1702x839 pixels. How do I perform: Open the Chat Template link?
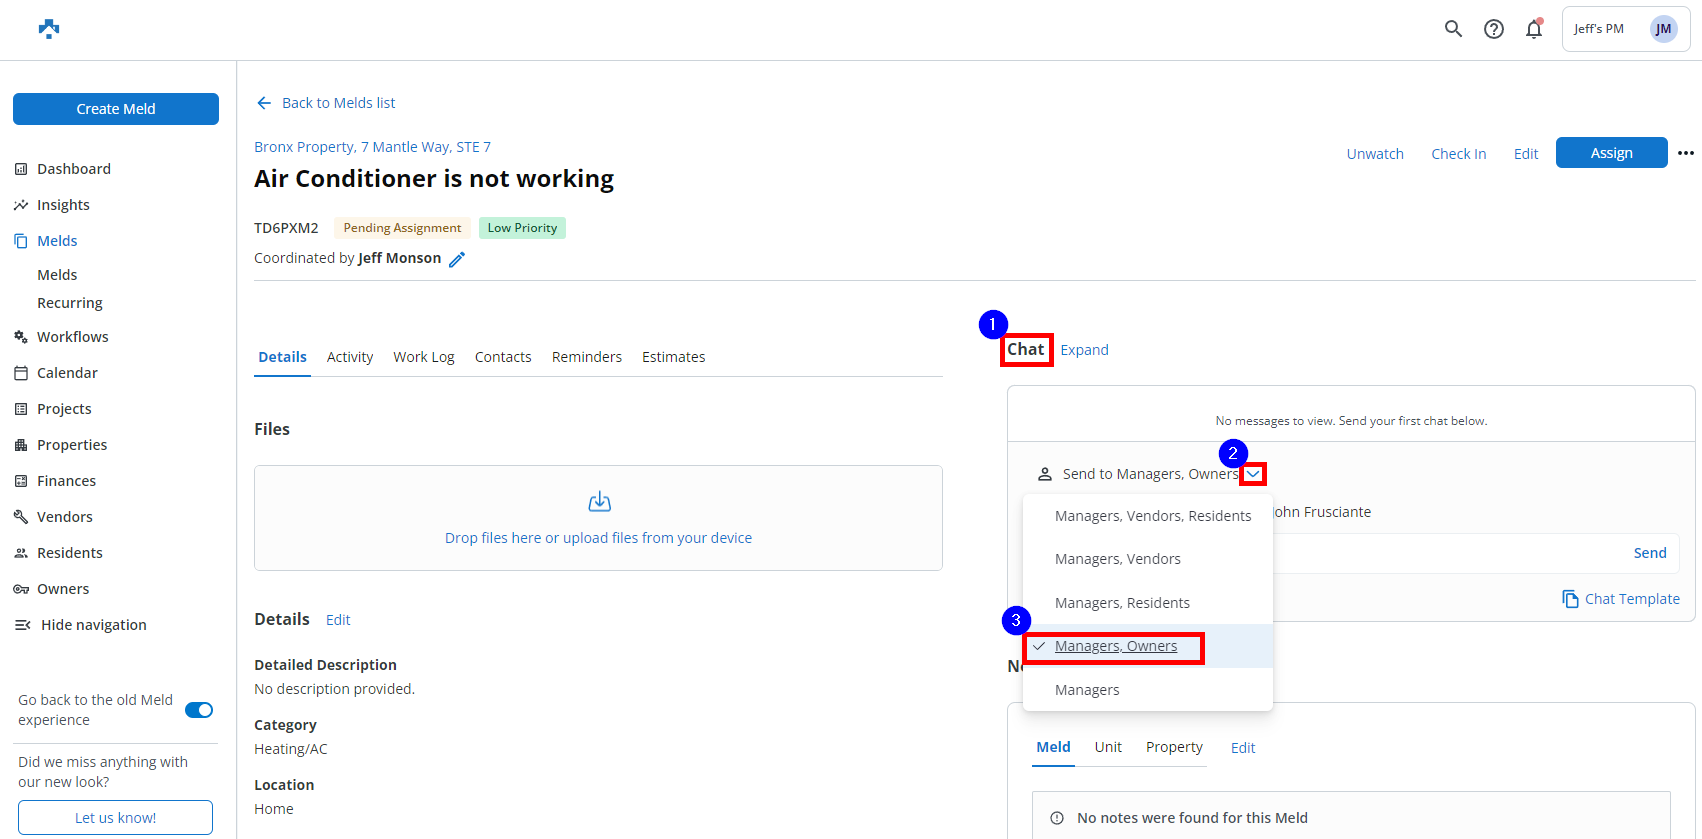tap(1621, 599)
